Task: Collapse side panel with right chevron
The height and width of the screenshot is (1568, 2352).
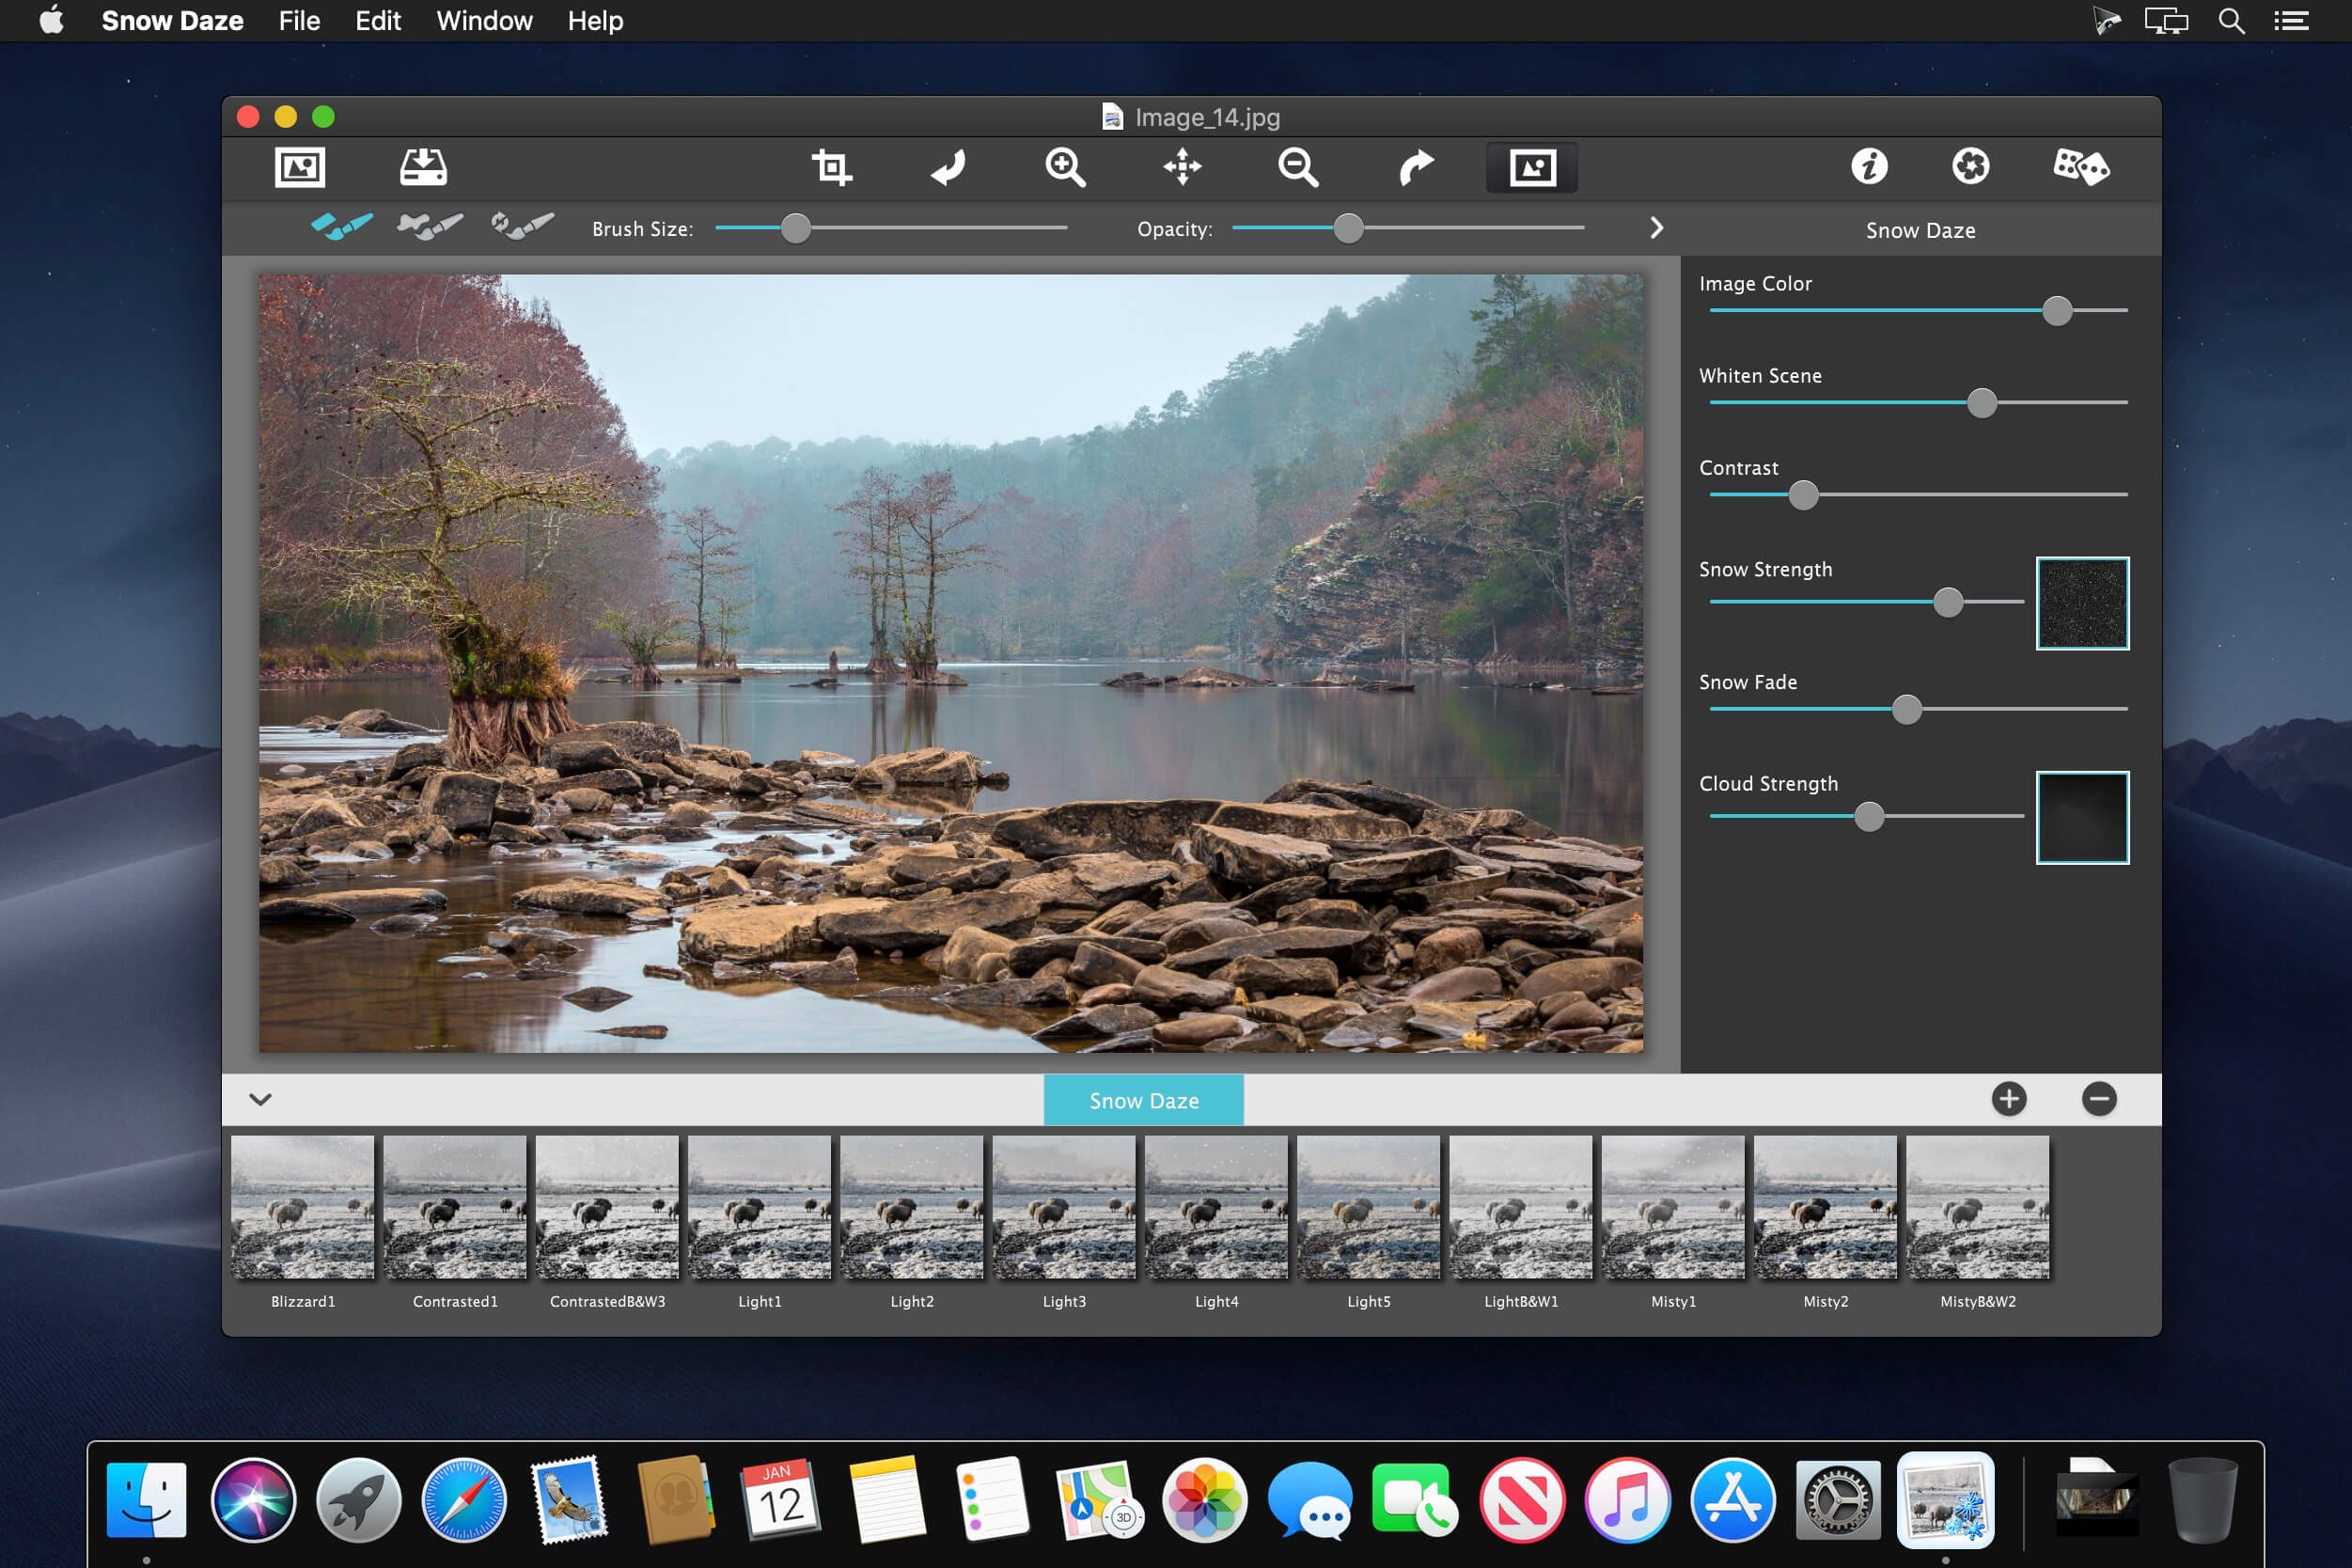Action: (1656, 228)
